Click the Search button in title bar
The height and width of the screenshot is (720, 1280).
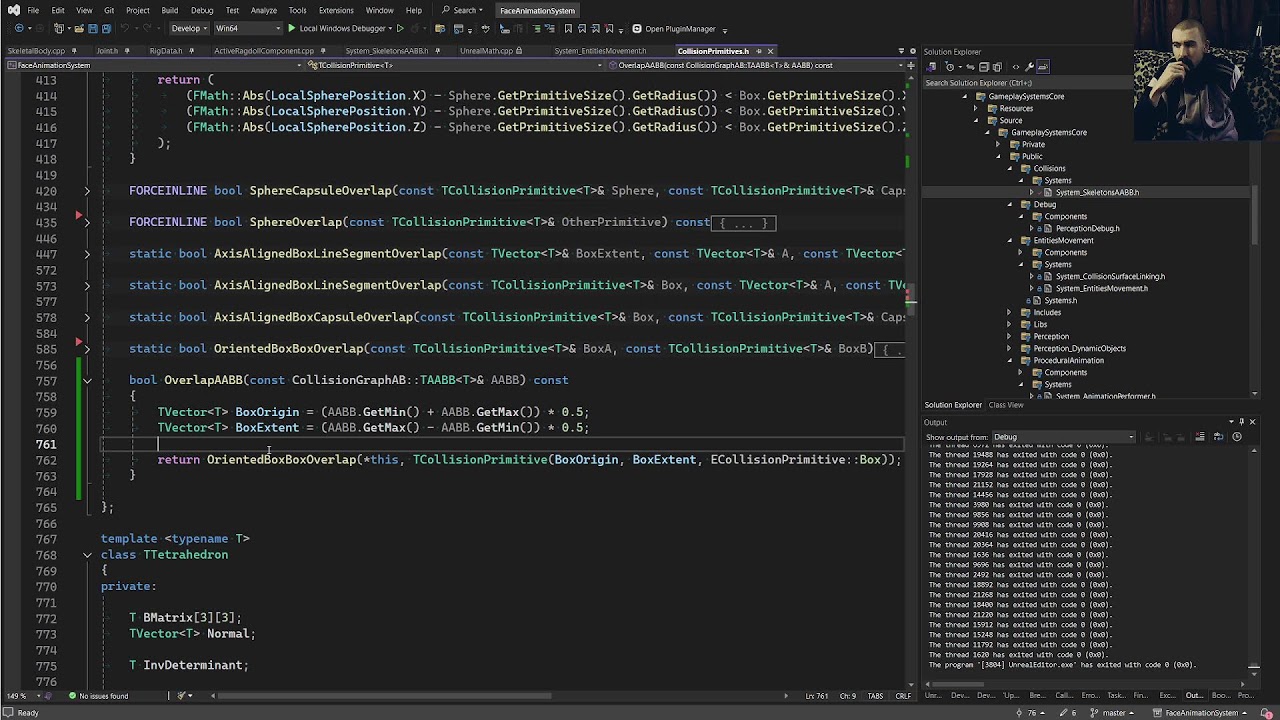(x=464, y=10)
